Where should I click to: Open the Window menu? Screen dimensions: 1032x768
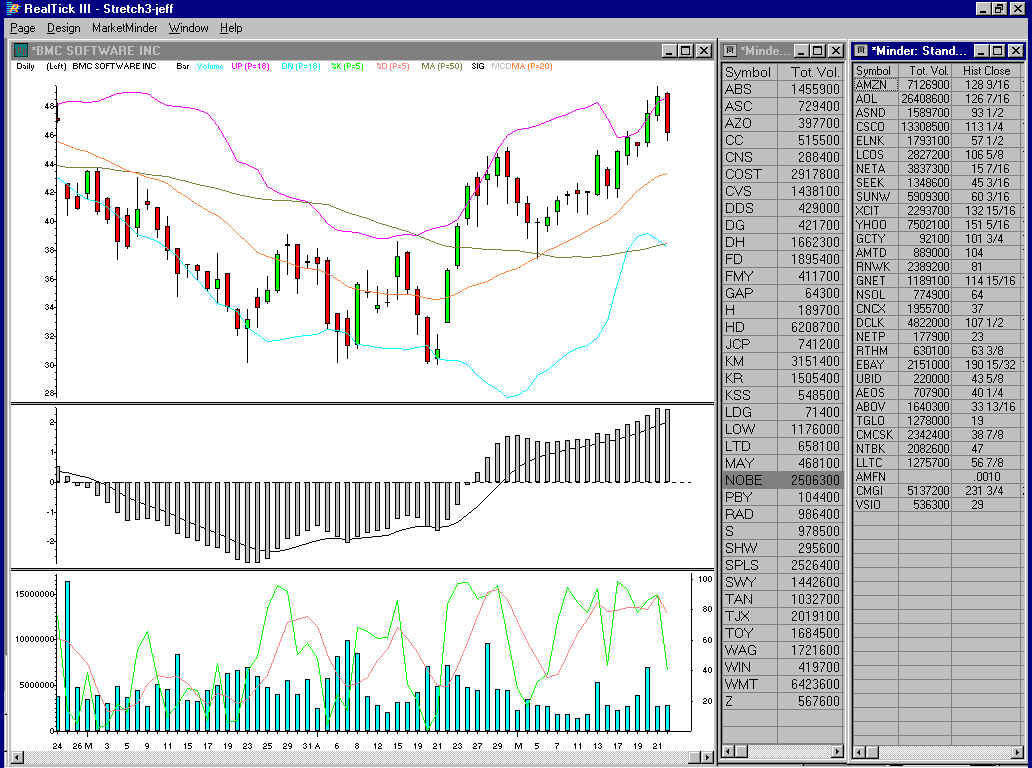(x=188, y=28)
